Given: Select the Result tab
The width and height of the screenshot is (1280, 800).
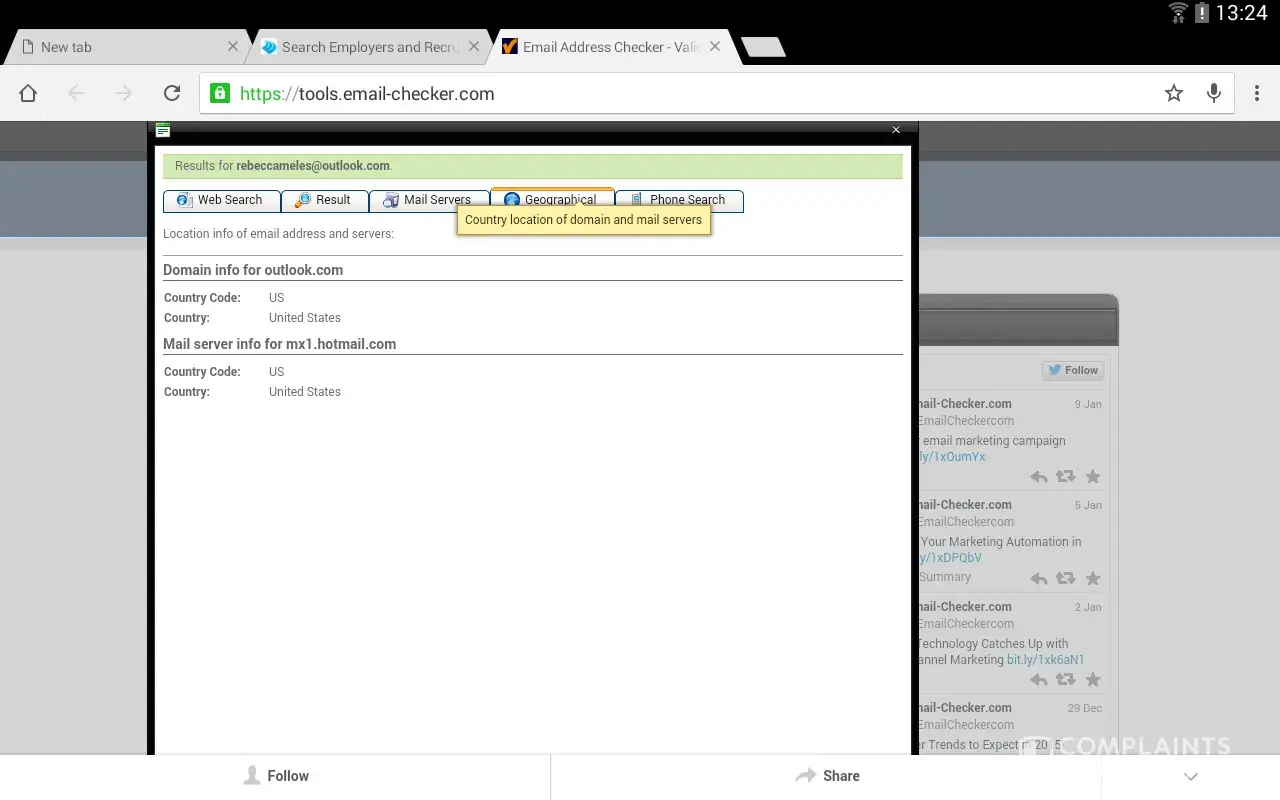Looking at the screenshot, I should [x=324, y=200].
